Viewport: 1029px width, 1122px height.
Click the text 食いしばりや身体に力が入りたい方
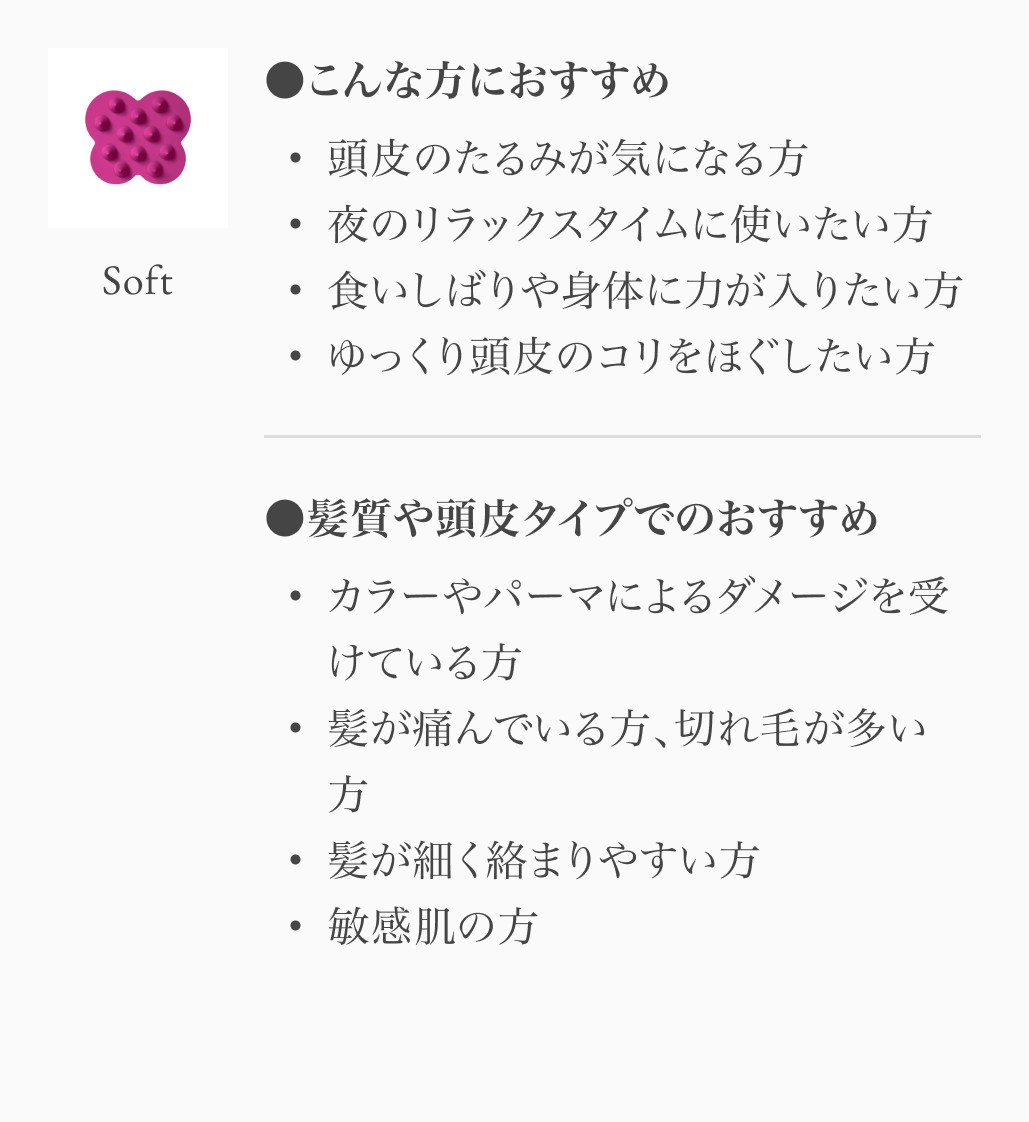(645, 291)
